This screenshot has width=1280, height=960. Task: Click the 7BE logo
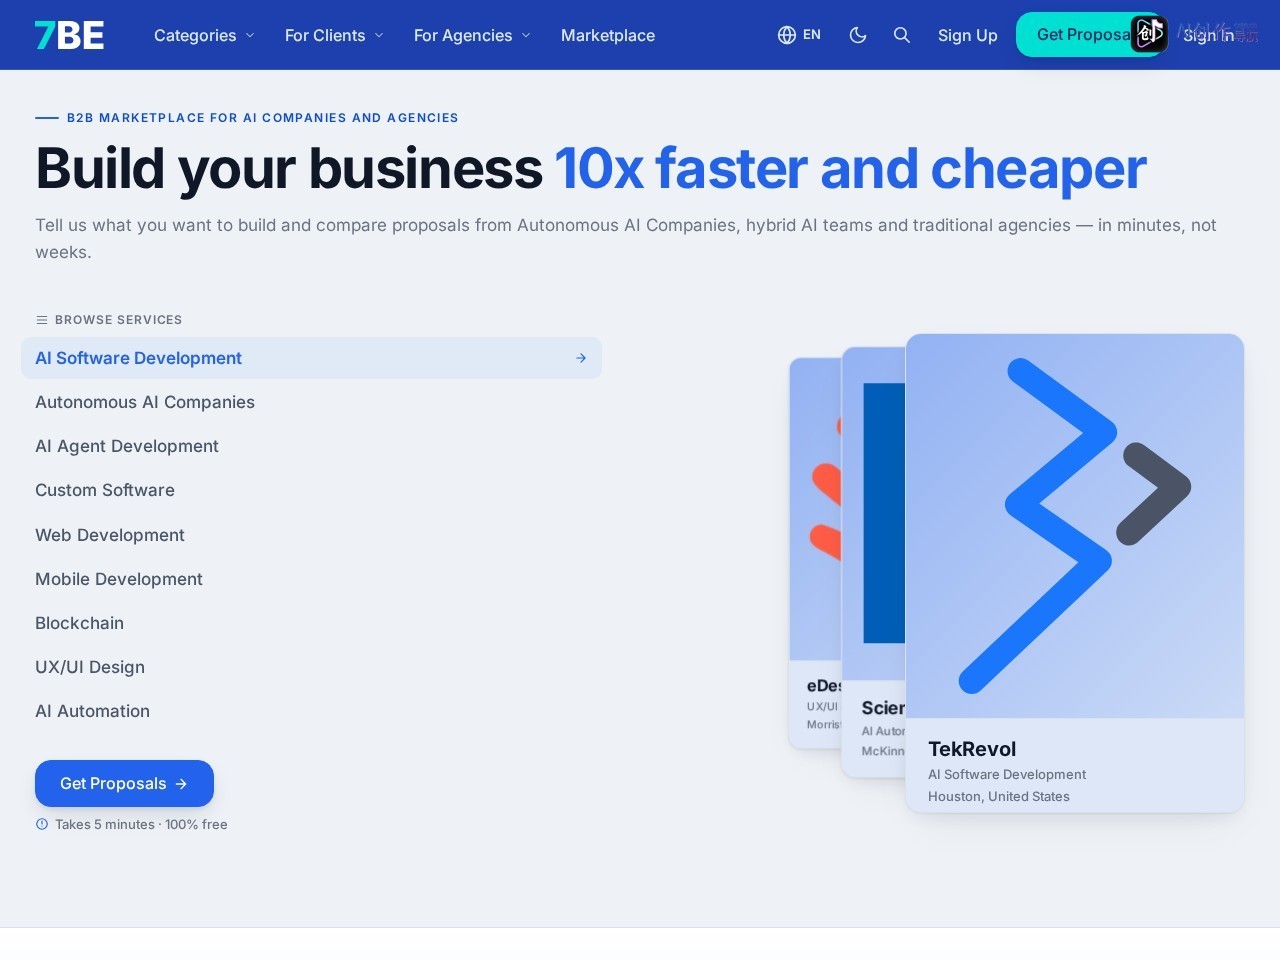(x=69, y=35)
